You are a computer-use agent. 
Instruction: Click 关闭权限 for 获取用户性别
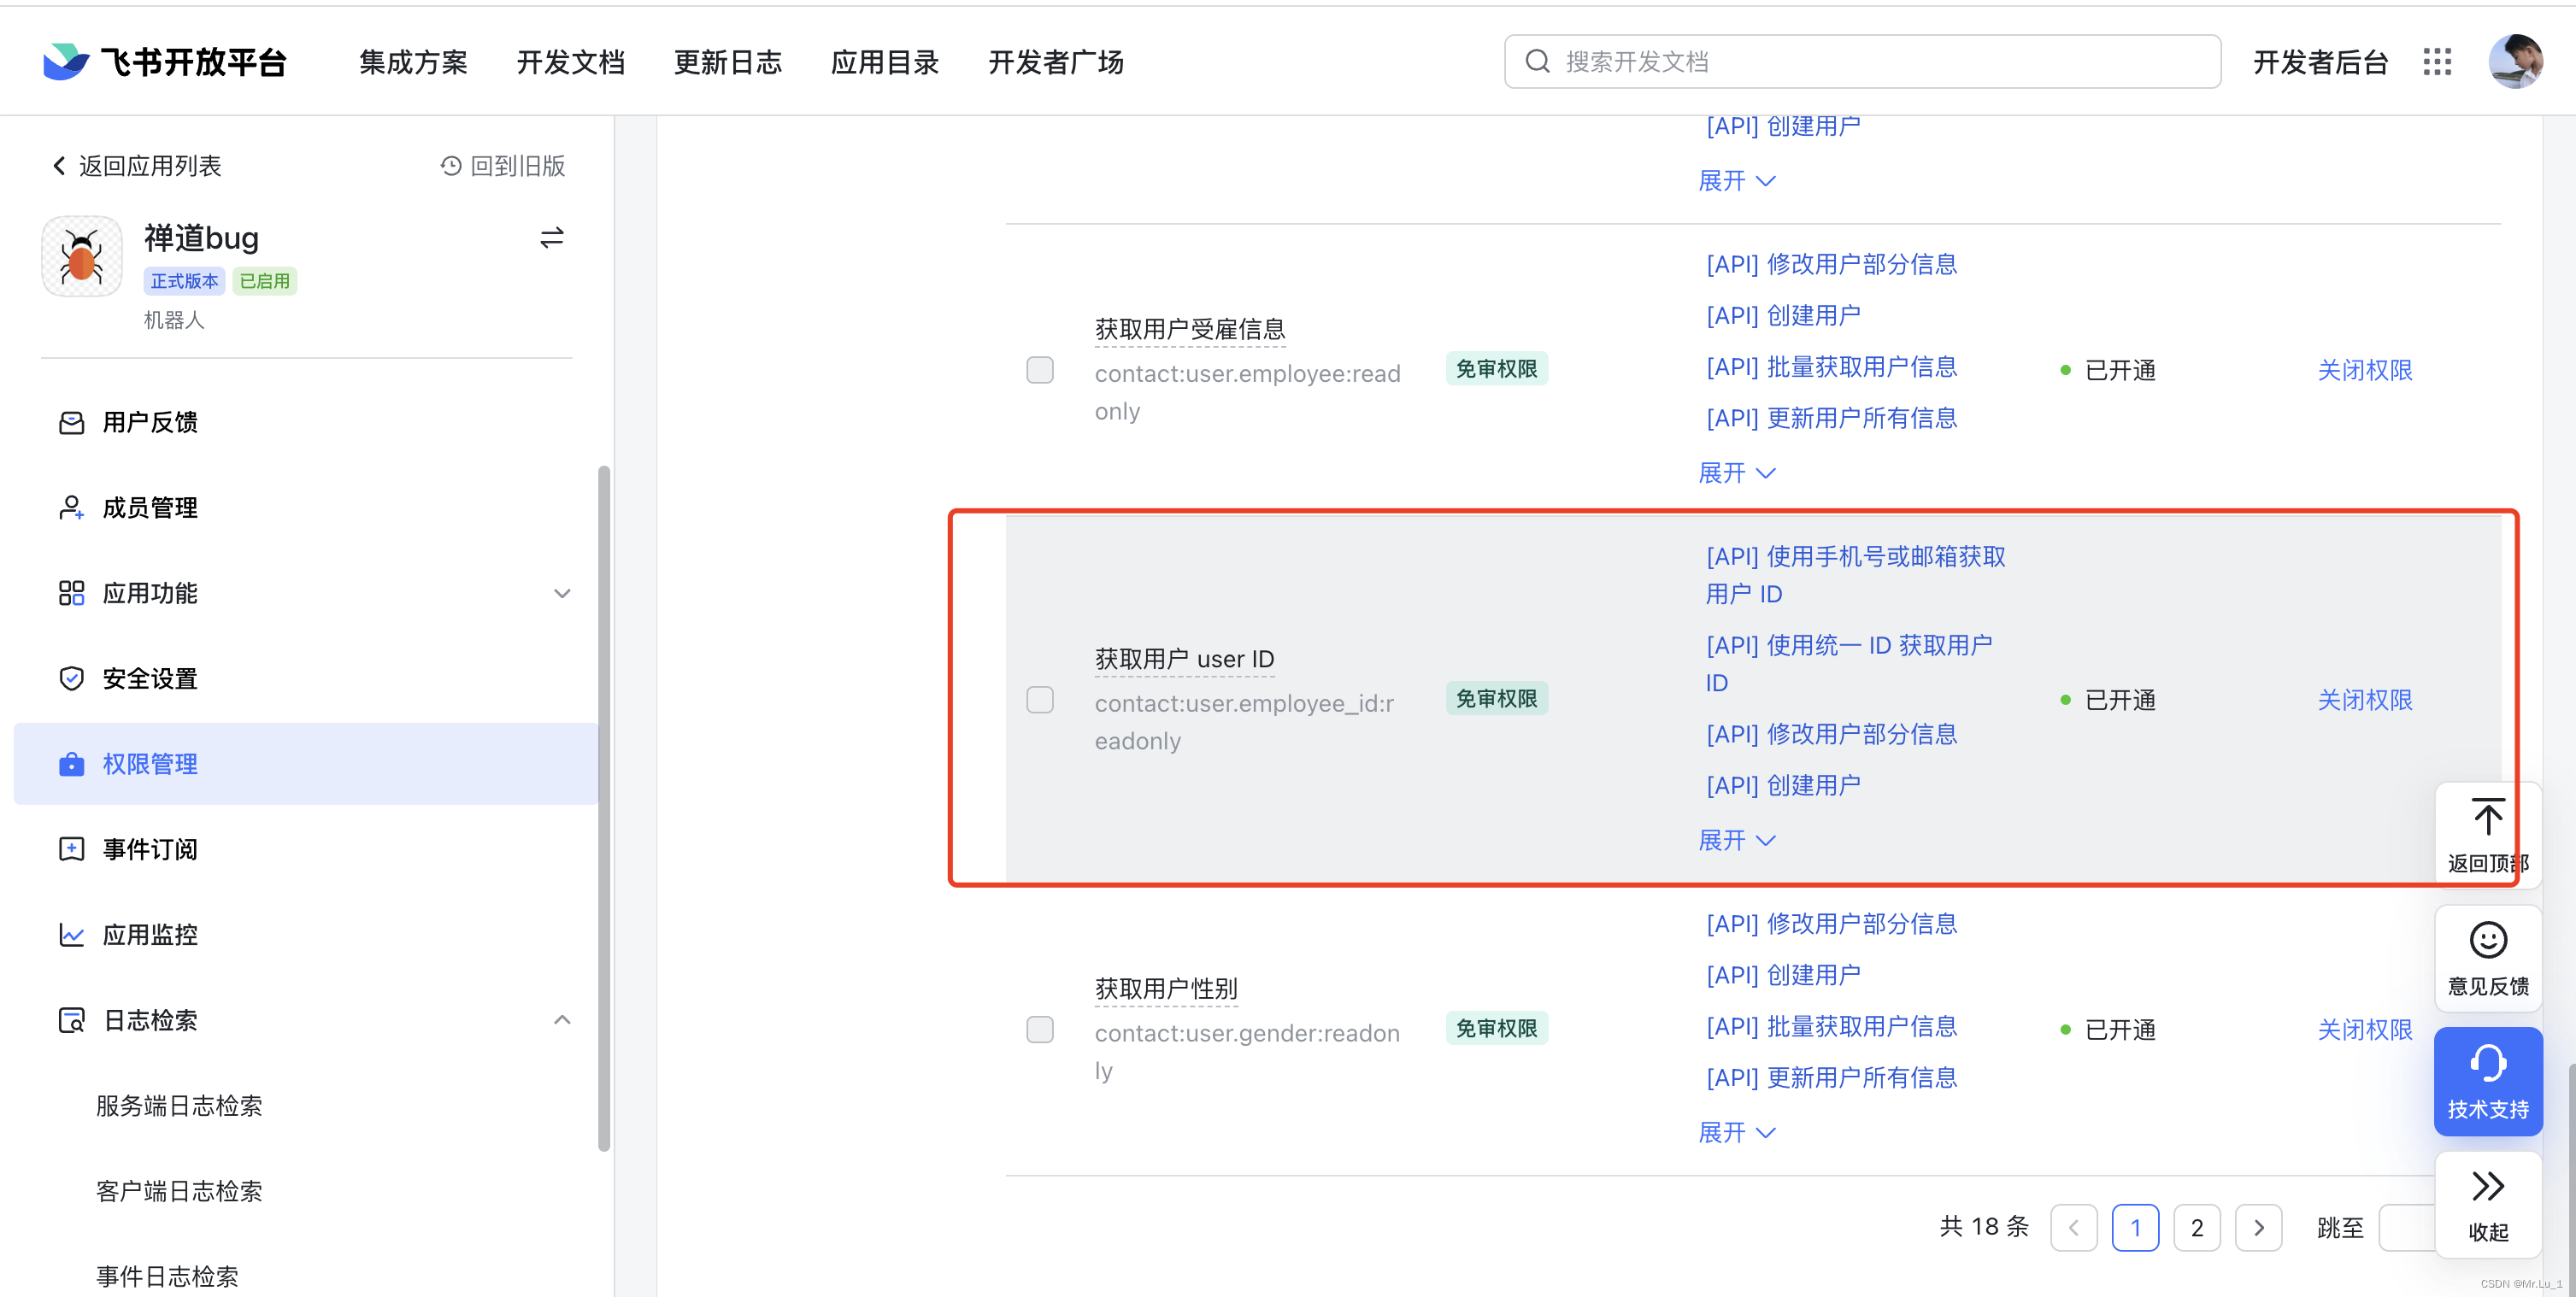[x=2364, y=1029]
